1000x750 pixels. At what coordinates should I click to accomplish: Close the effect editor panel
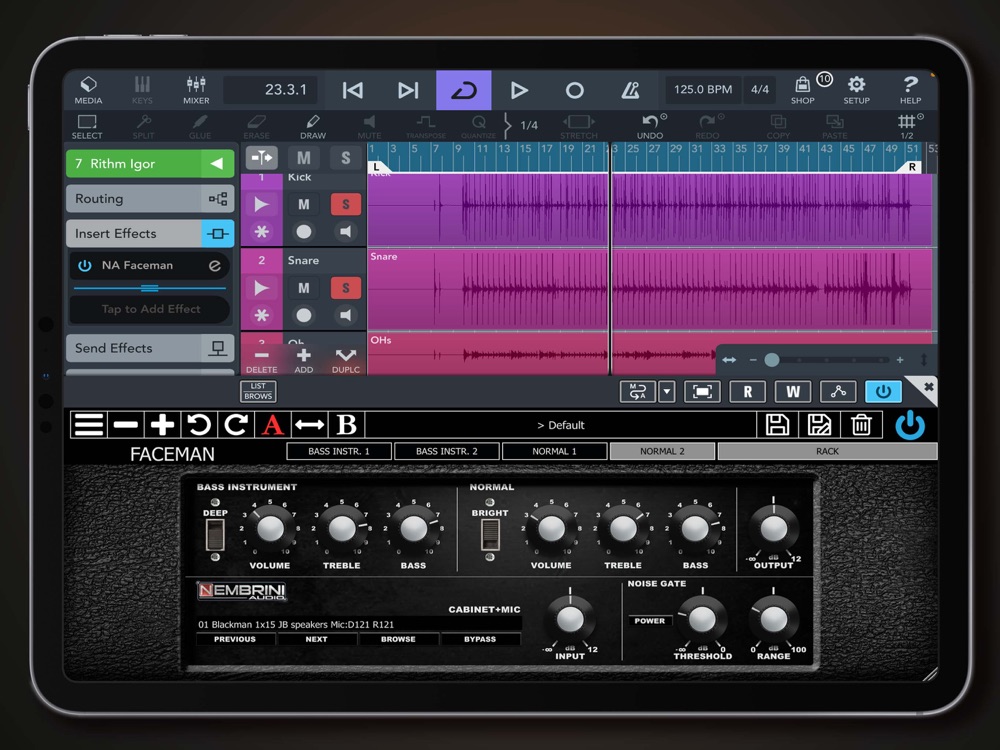click(x=928, y=386)
